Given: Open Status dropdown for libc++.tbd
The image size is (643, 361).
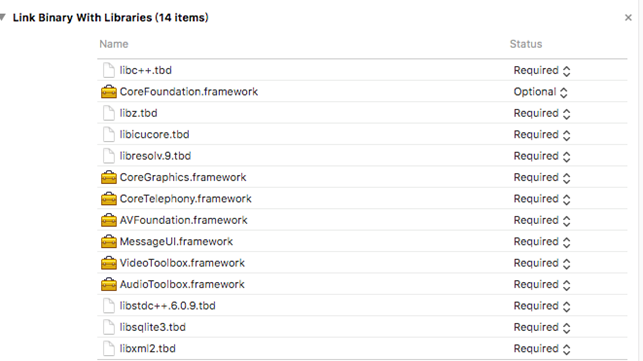Looking at the screenshot, I should (542, 71).
